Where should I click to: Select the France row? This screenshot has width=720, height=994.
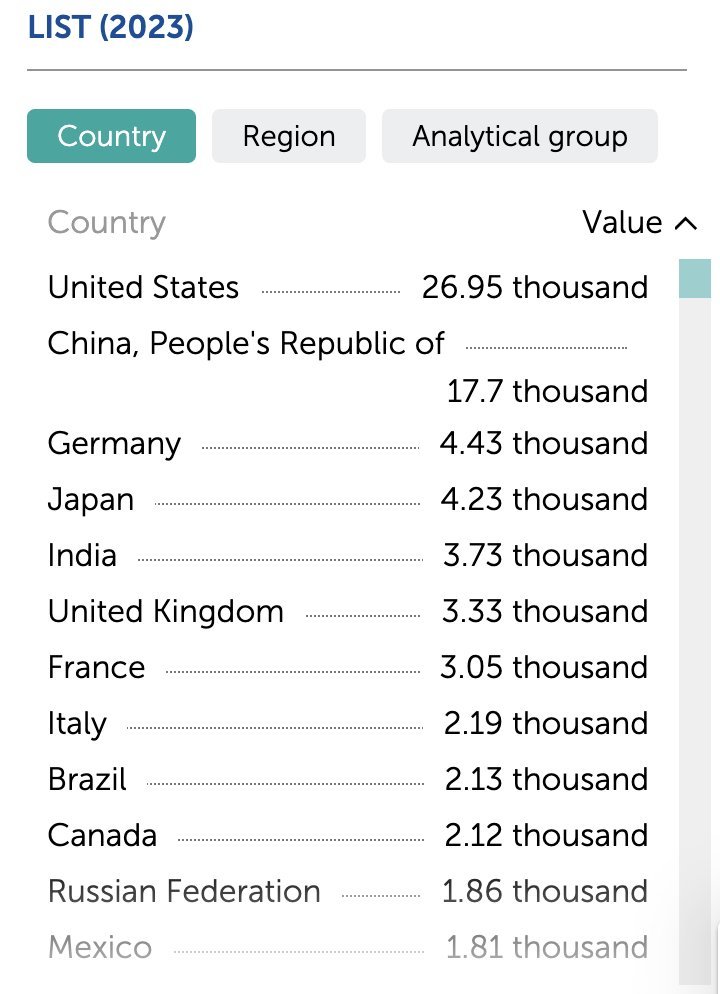348,667
